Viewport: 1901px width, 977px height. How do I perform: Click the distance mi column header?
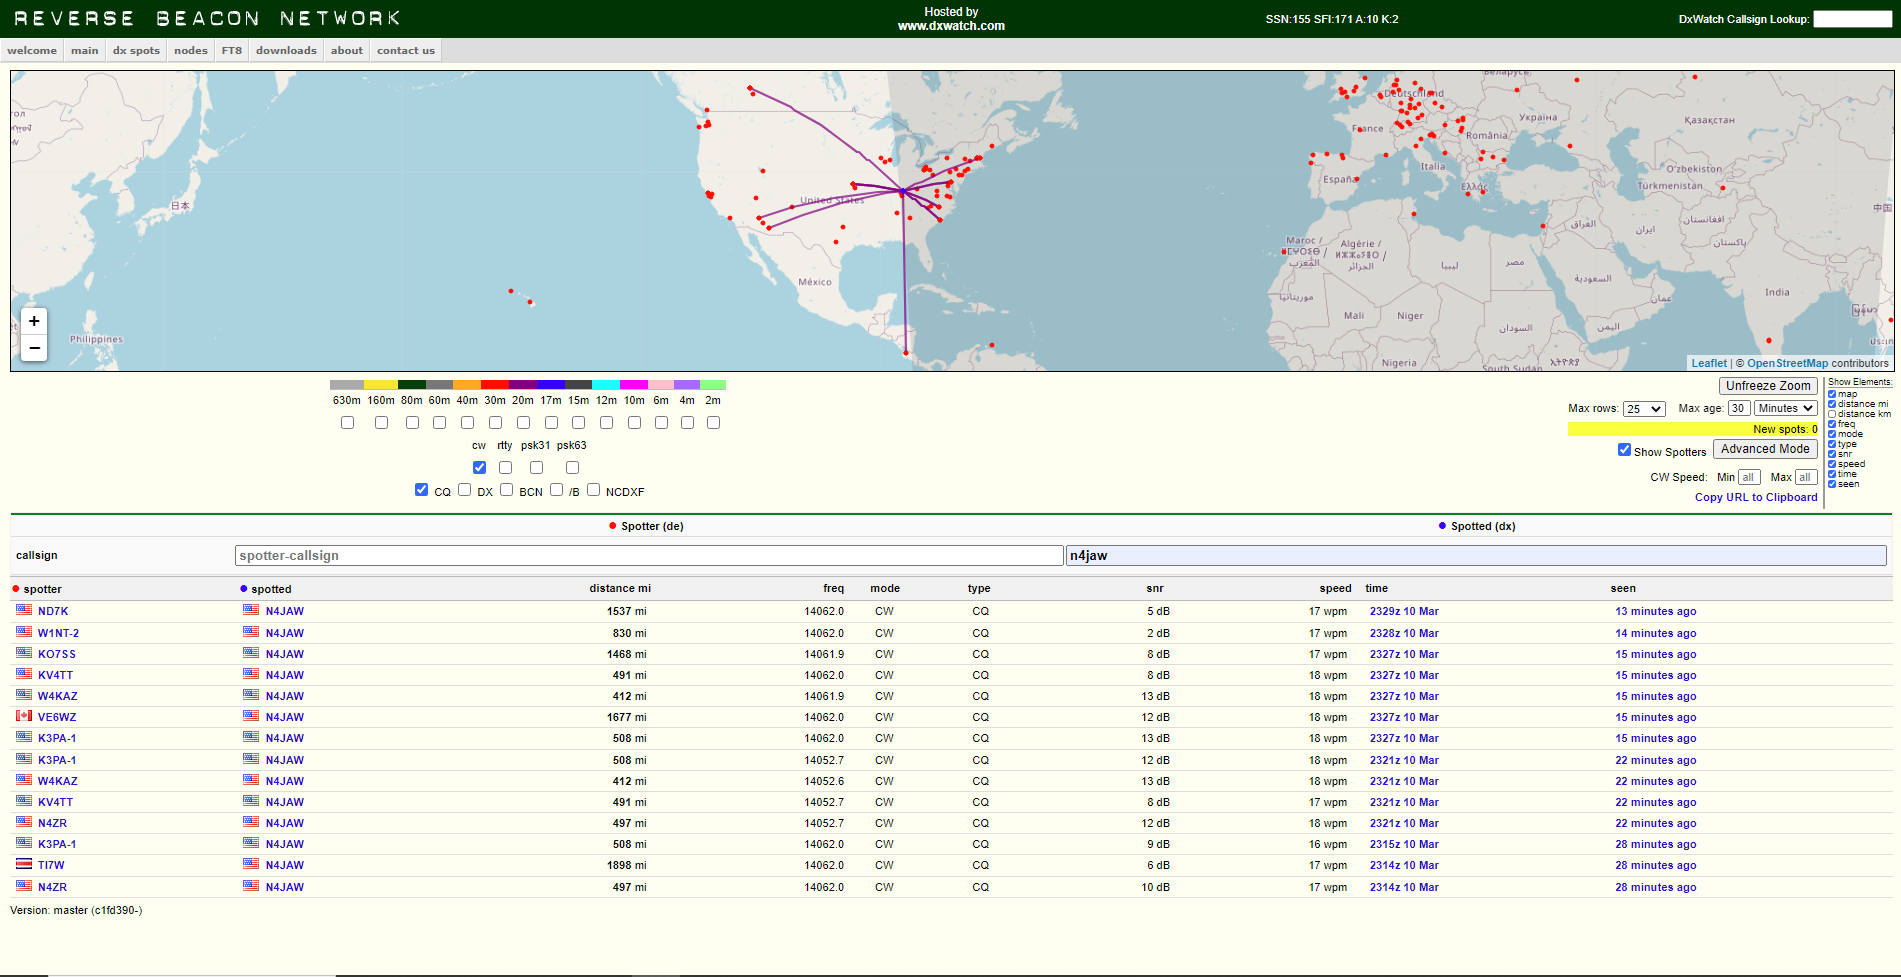pyautogui.click(x=620, y=588)
